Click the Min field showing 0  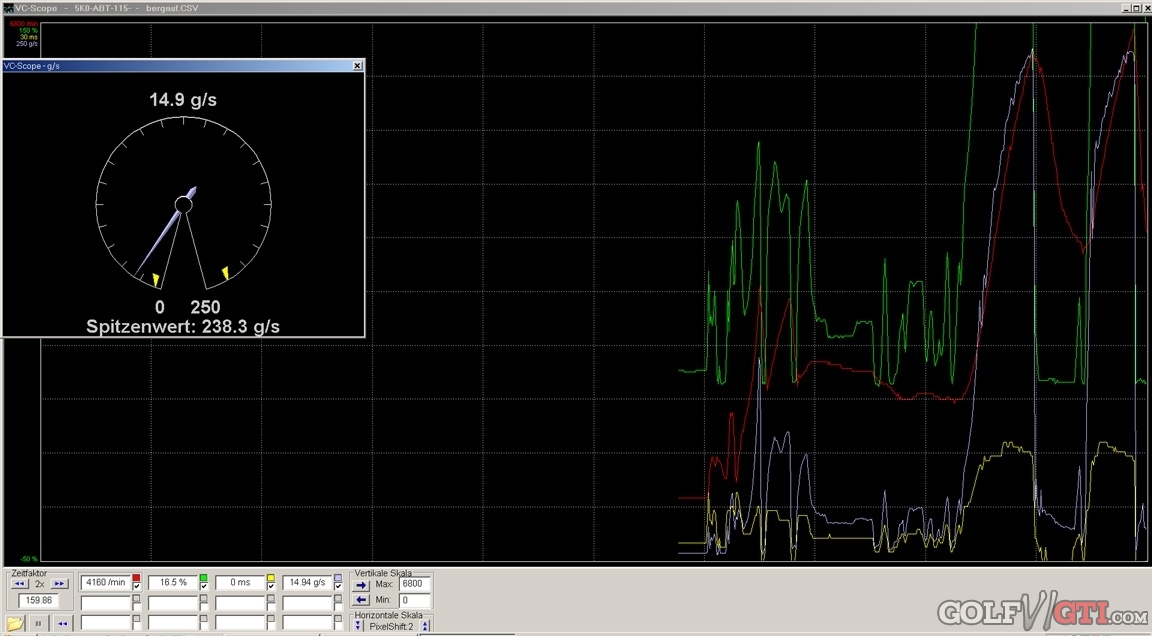pos(414,600)
